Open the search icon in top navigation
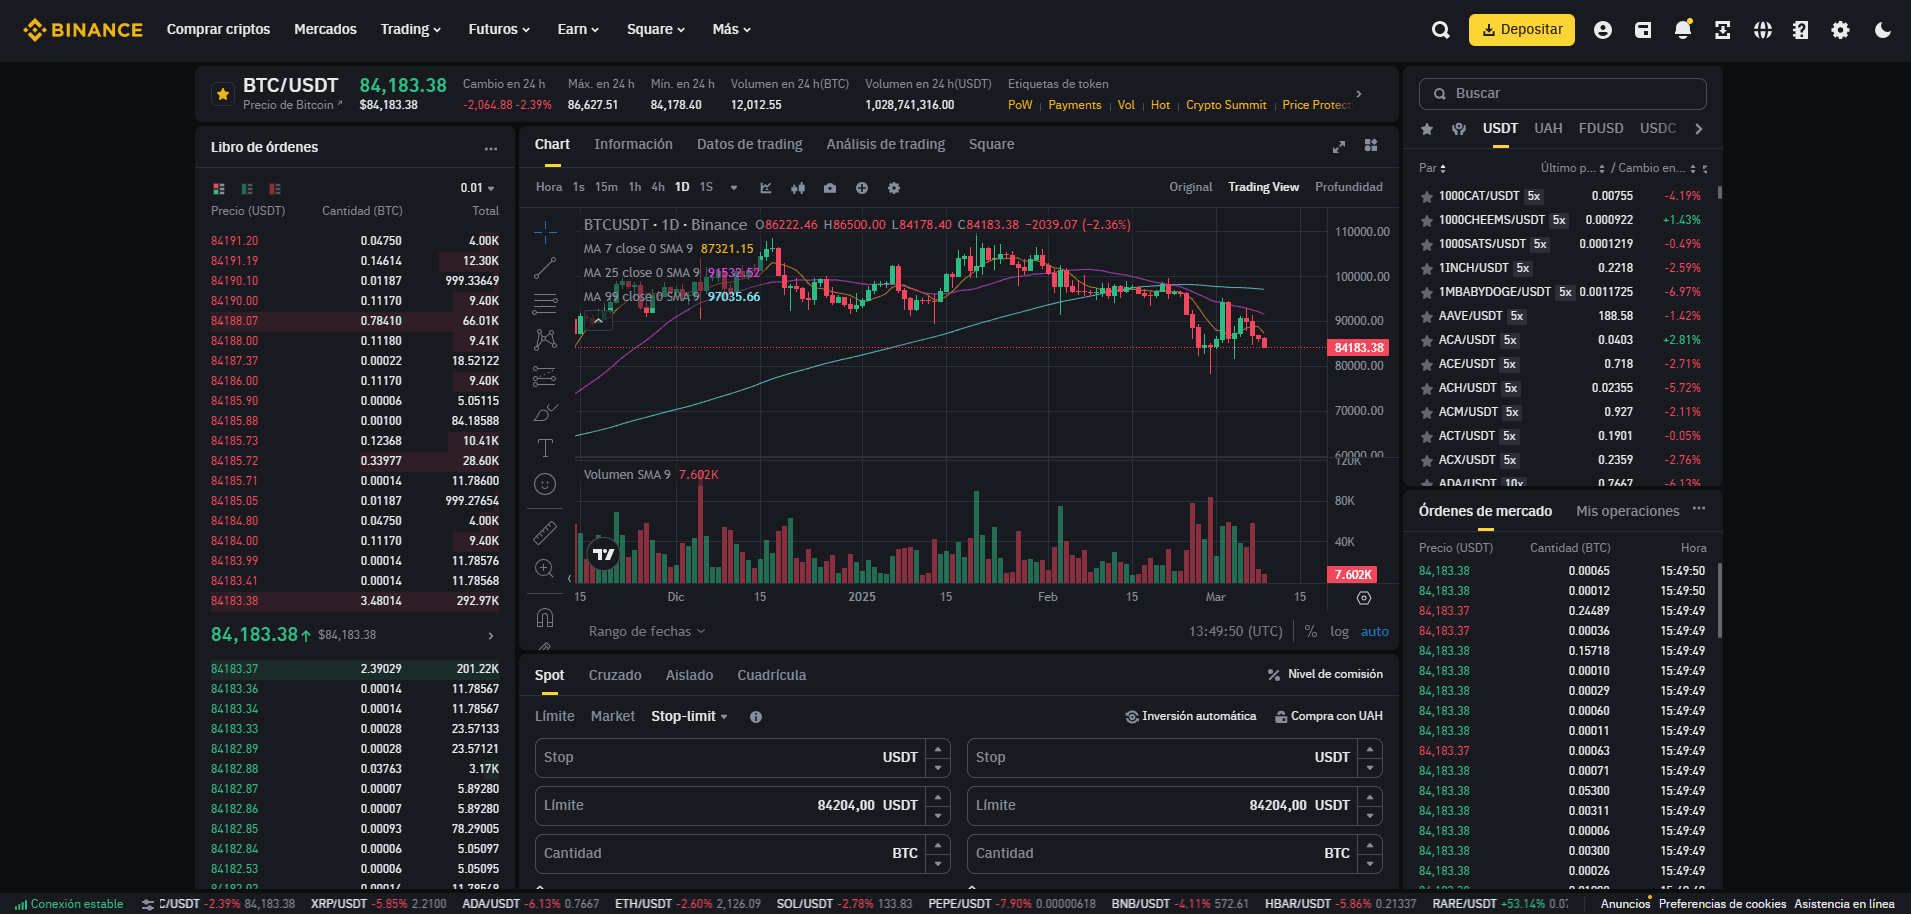The width and height of the screenshot is (1911, 914). point(1440,30)
